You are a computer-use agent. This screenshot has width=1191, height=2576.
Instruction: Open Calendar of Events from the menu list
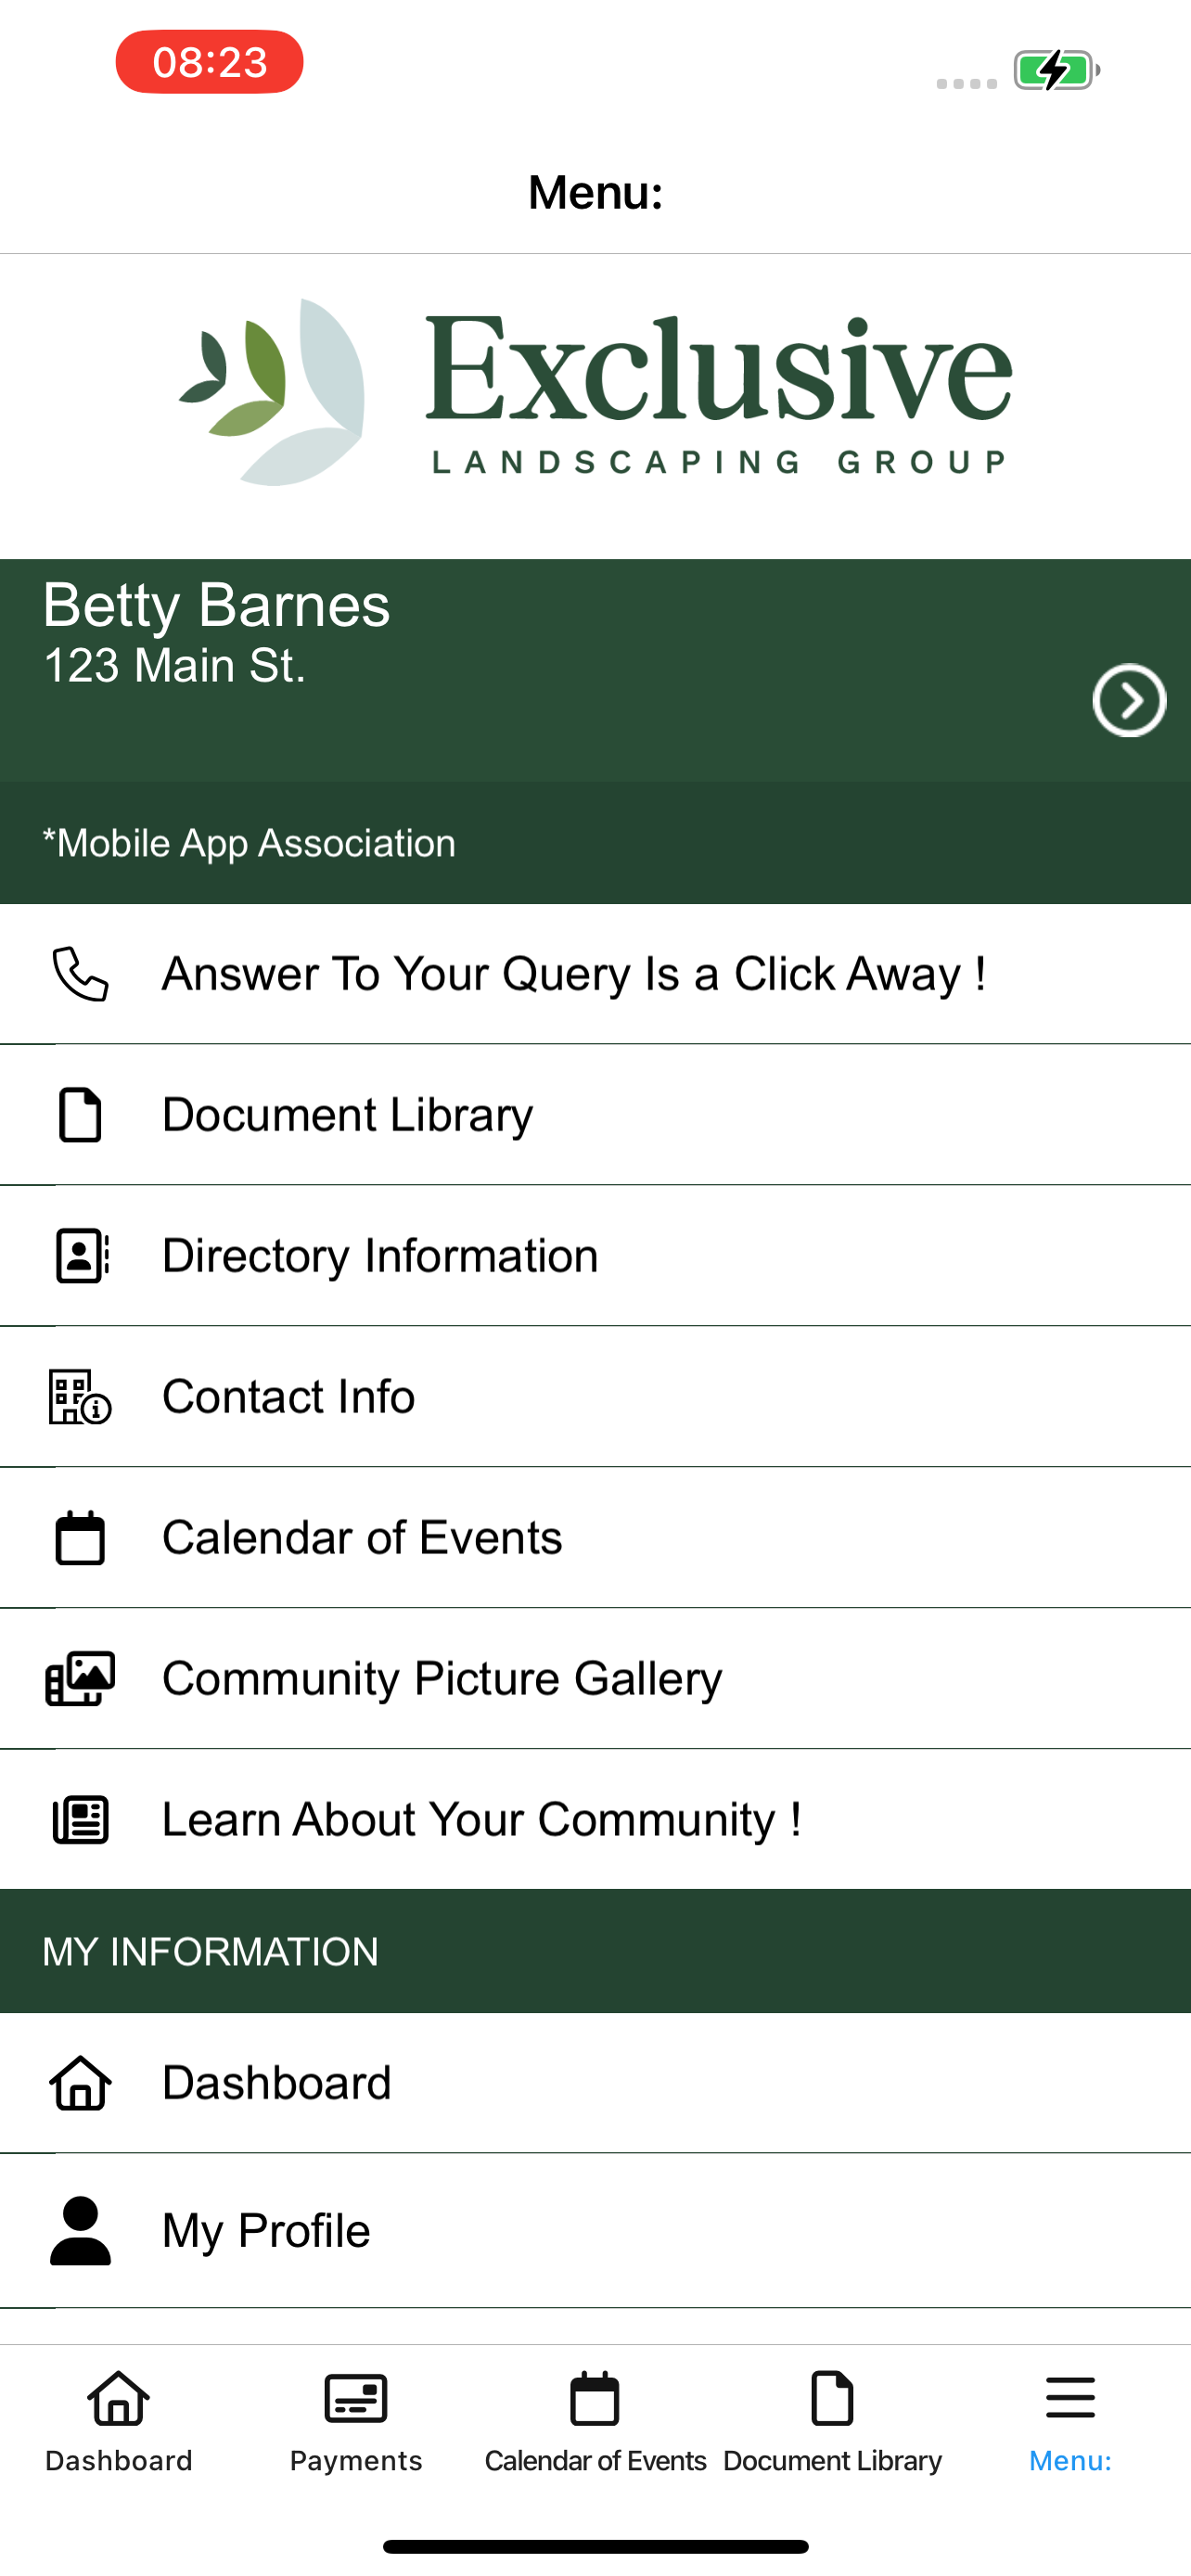(x=596, y=1538)
